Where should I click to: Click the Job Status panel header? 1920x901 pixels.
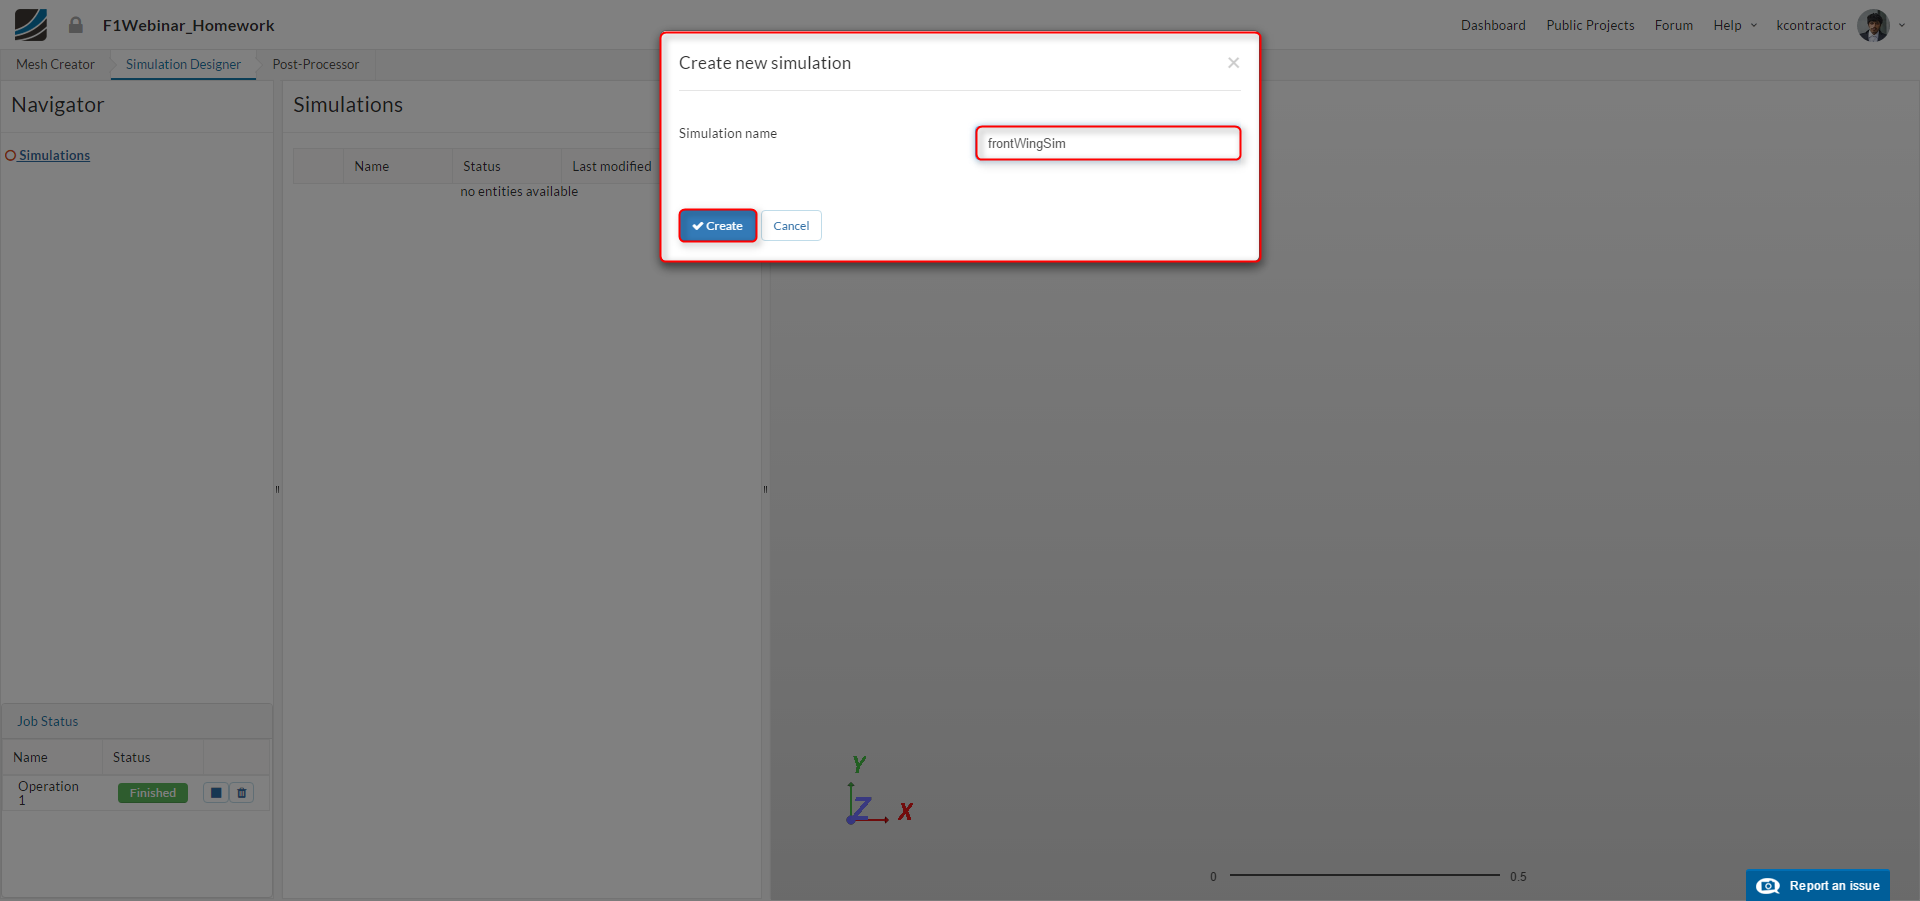(137, 721)
